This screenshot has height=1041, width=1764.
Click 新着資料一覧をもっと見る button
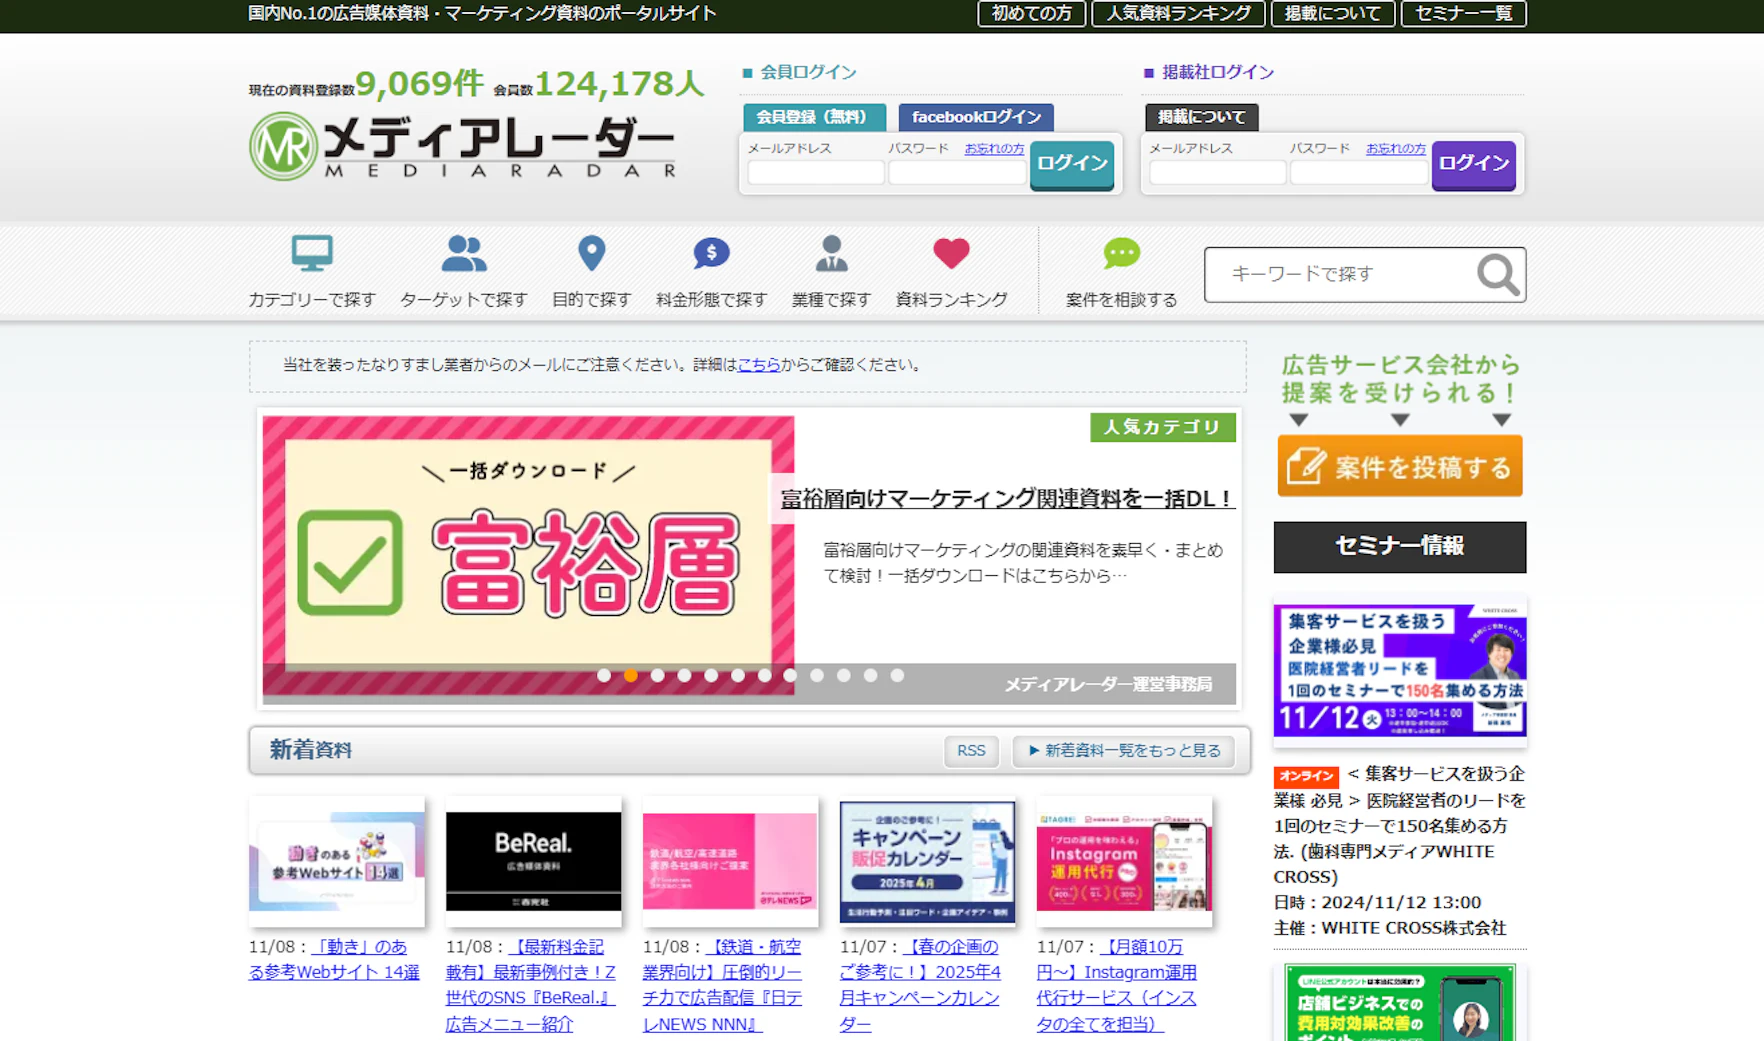point(1124,751)
